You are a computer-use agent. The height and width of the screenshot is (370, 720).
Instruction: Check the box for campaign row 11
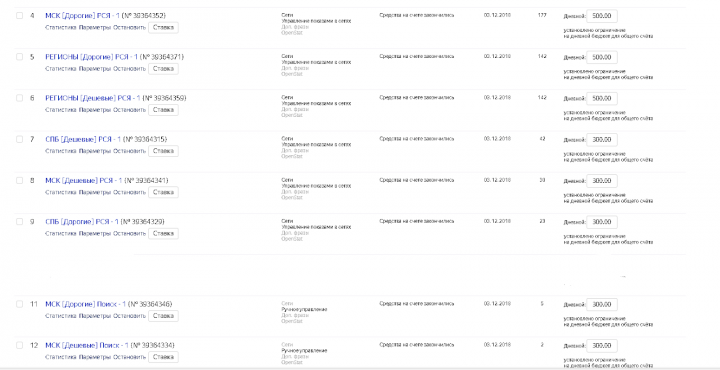[19, 304]
